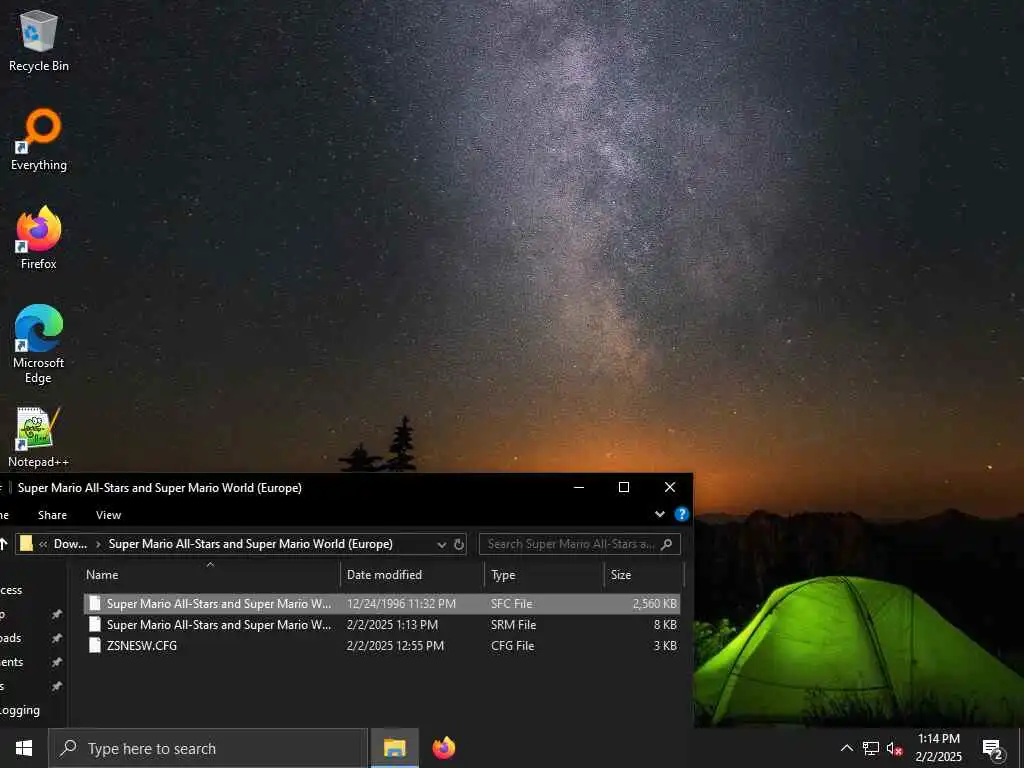
Task: Open the Recycle Bin desktop icon
Action: [39, 40]
